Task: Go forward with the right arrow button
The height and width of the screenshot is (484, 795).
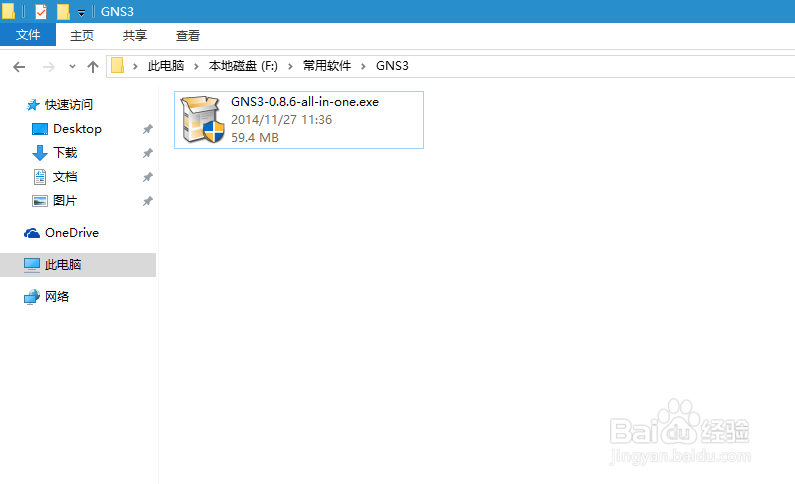Action: (x=49, y=67)
